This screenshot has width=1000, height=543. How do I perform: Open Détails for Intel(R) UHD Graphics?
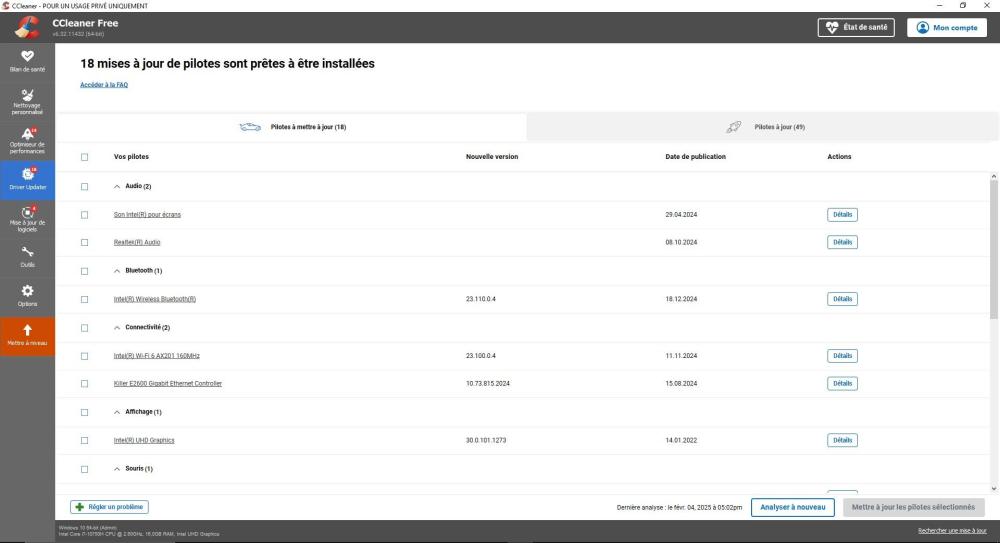(842, 440)
